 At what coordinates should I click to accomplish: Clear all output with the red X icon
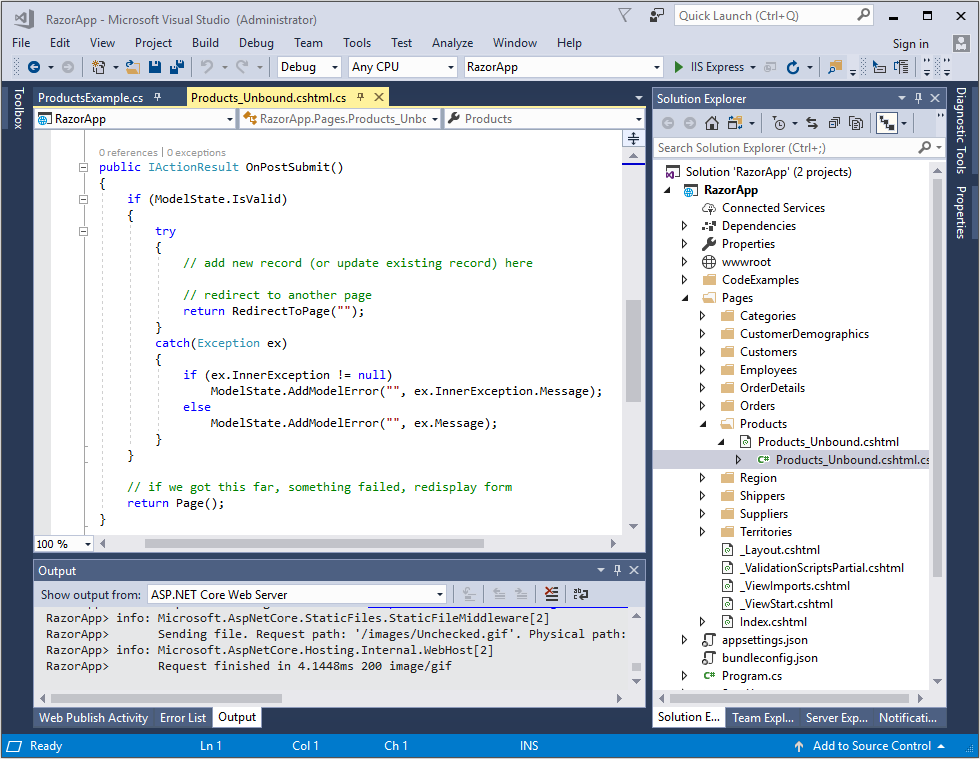(x=551, y=594)
